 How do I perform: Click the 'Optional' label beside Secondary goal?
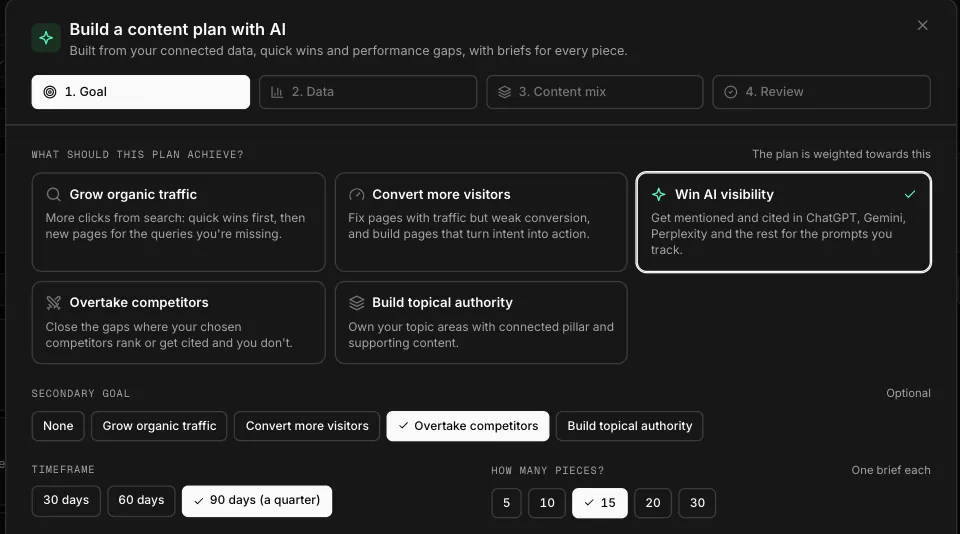point(908,393)
